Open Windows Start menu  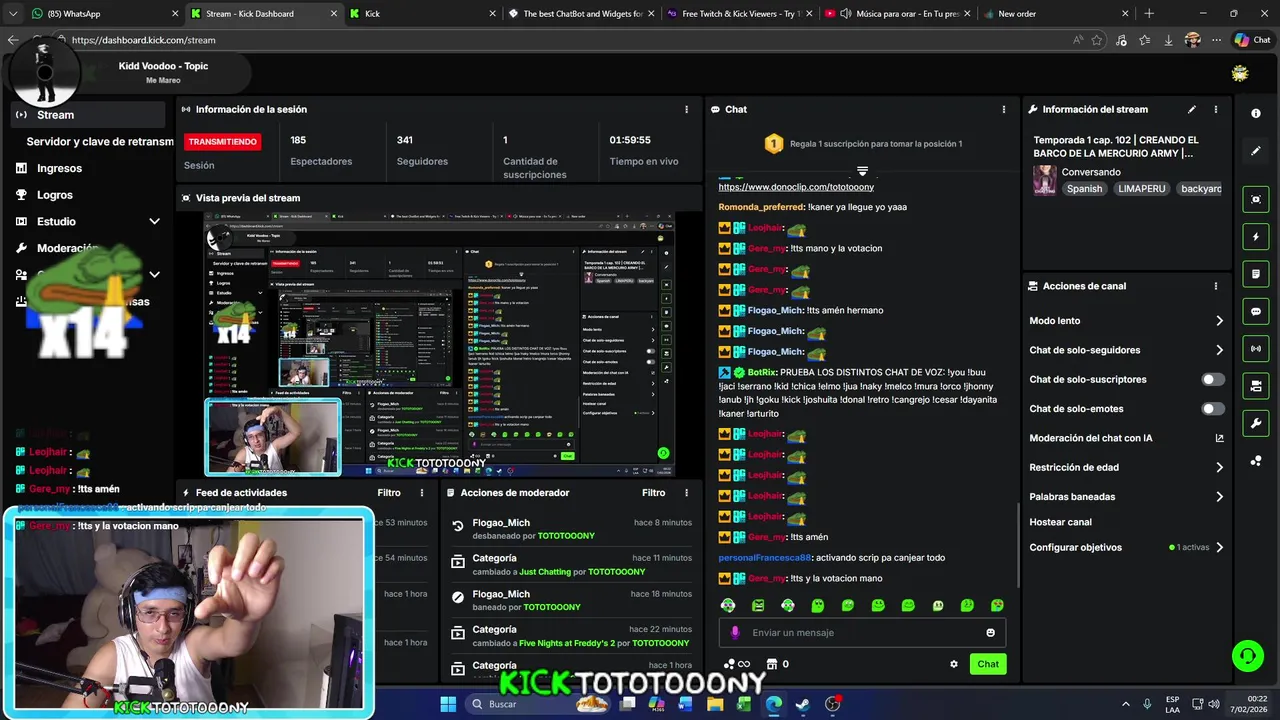point(448,704)
